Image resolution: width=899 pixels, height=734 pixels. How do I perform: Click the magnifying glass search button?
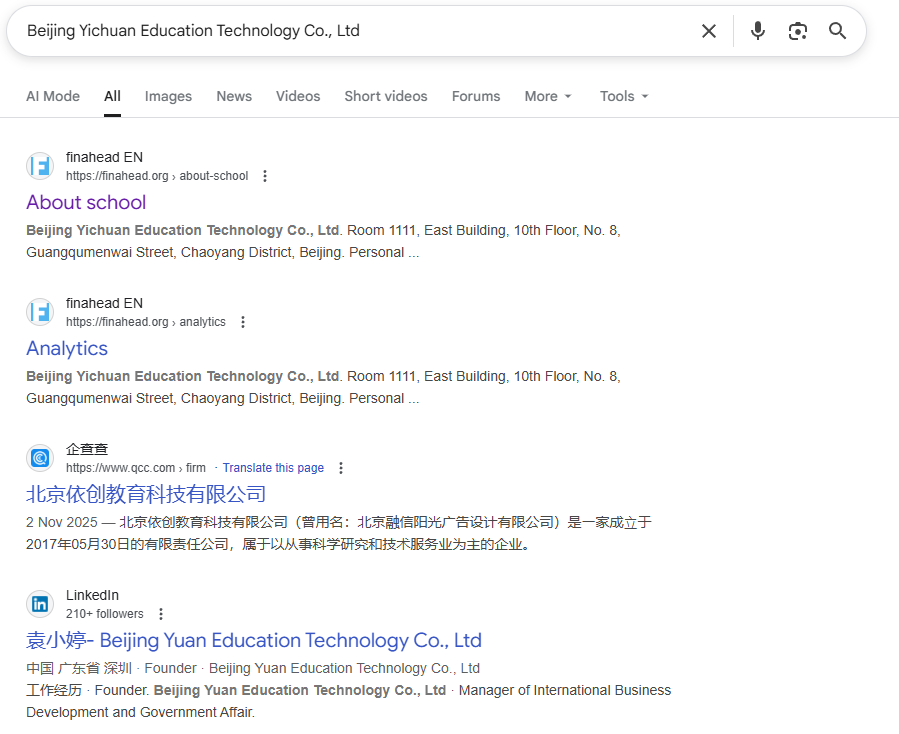pyautogui.click(x=838, y=31)
